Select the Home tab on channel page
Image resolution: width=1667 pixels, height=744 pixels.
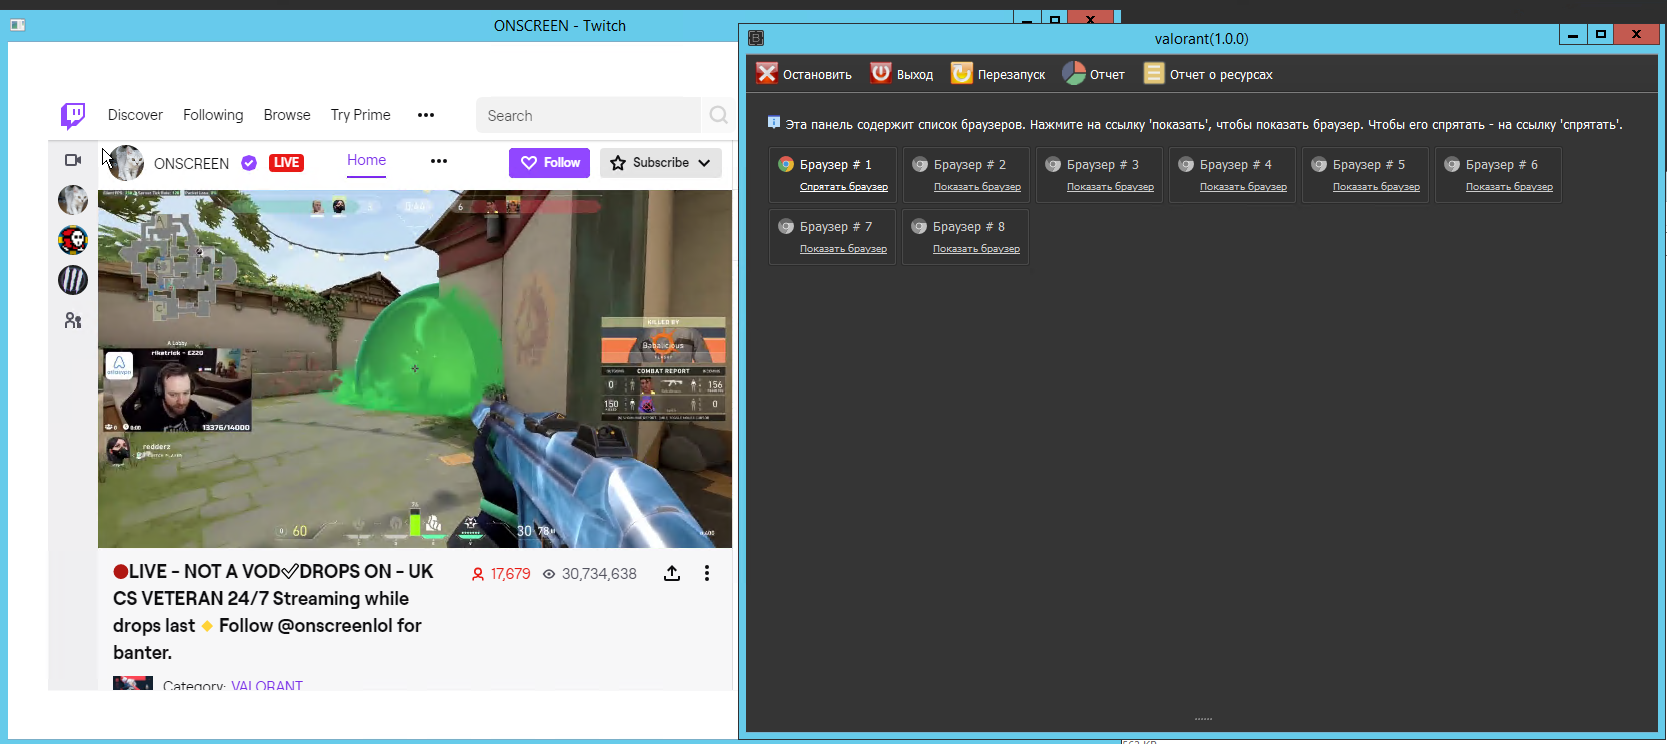(366, 160)
